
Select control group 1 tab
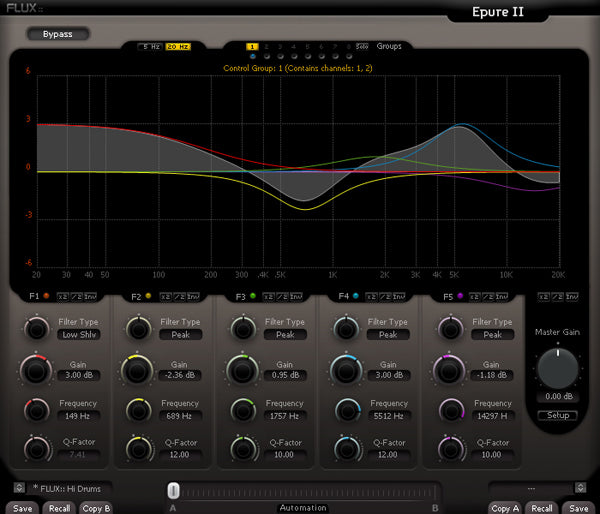coord(252,47)
